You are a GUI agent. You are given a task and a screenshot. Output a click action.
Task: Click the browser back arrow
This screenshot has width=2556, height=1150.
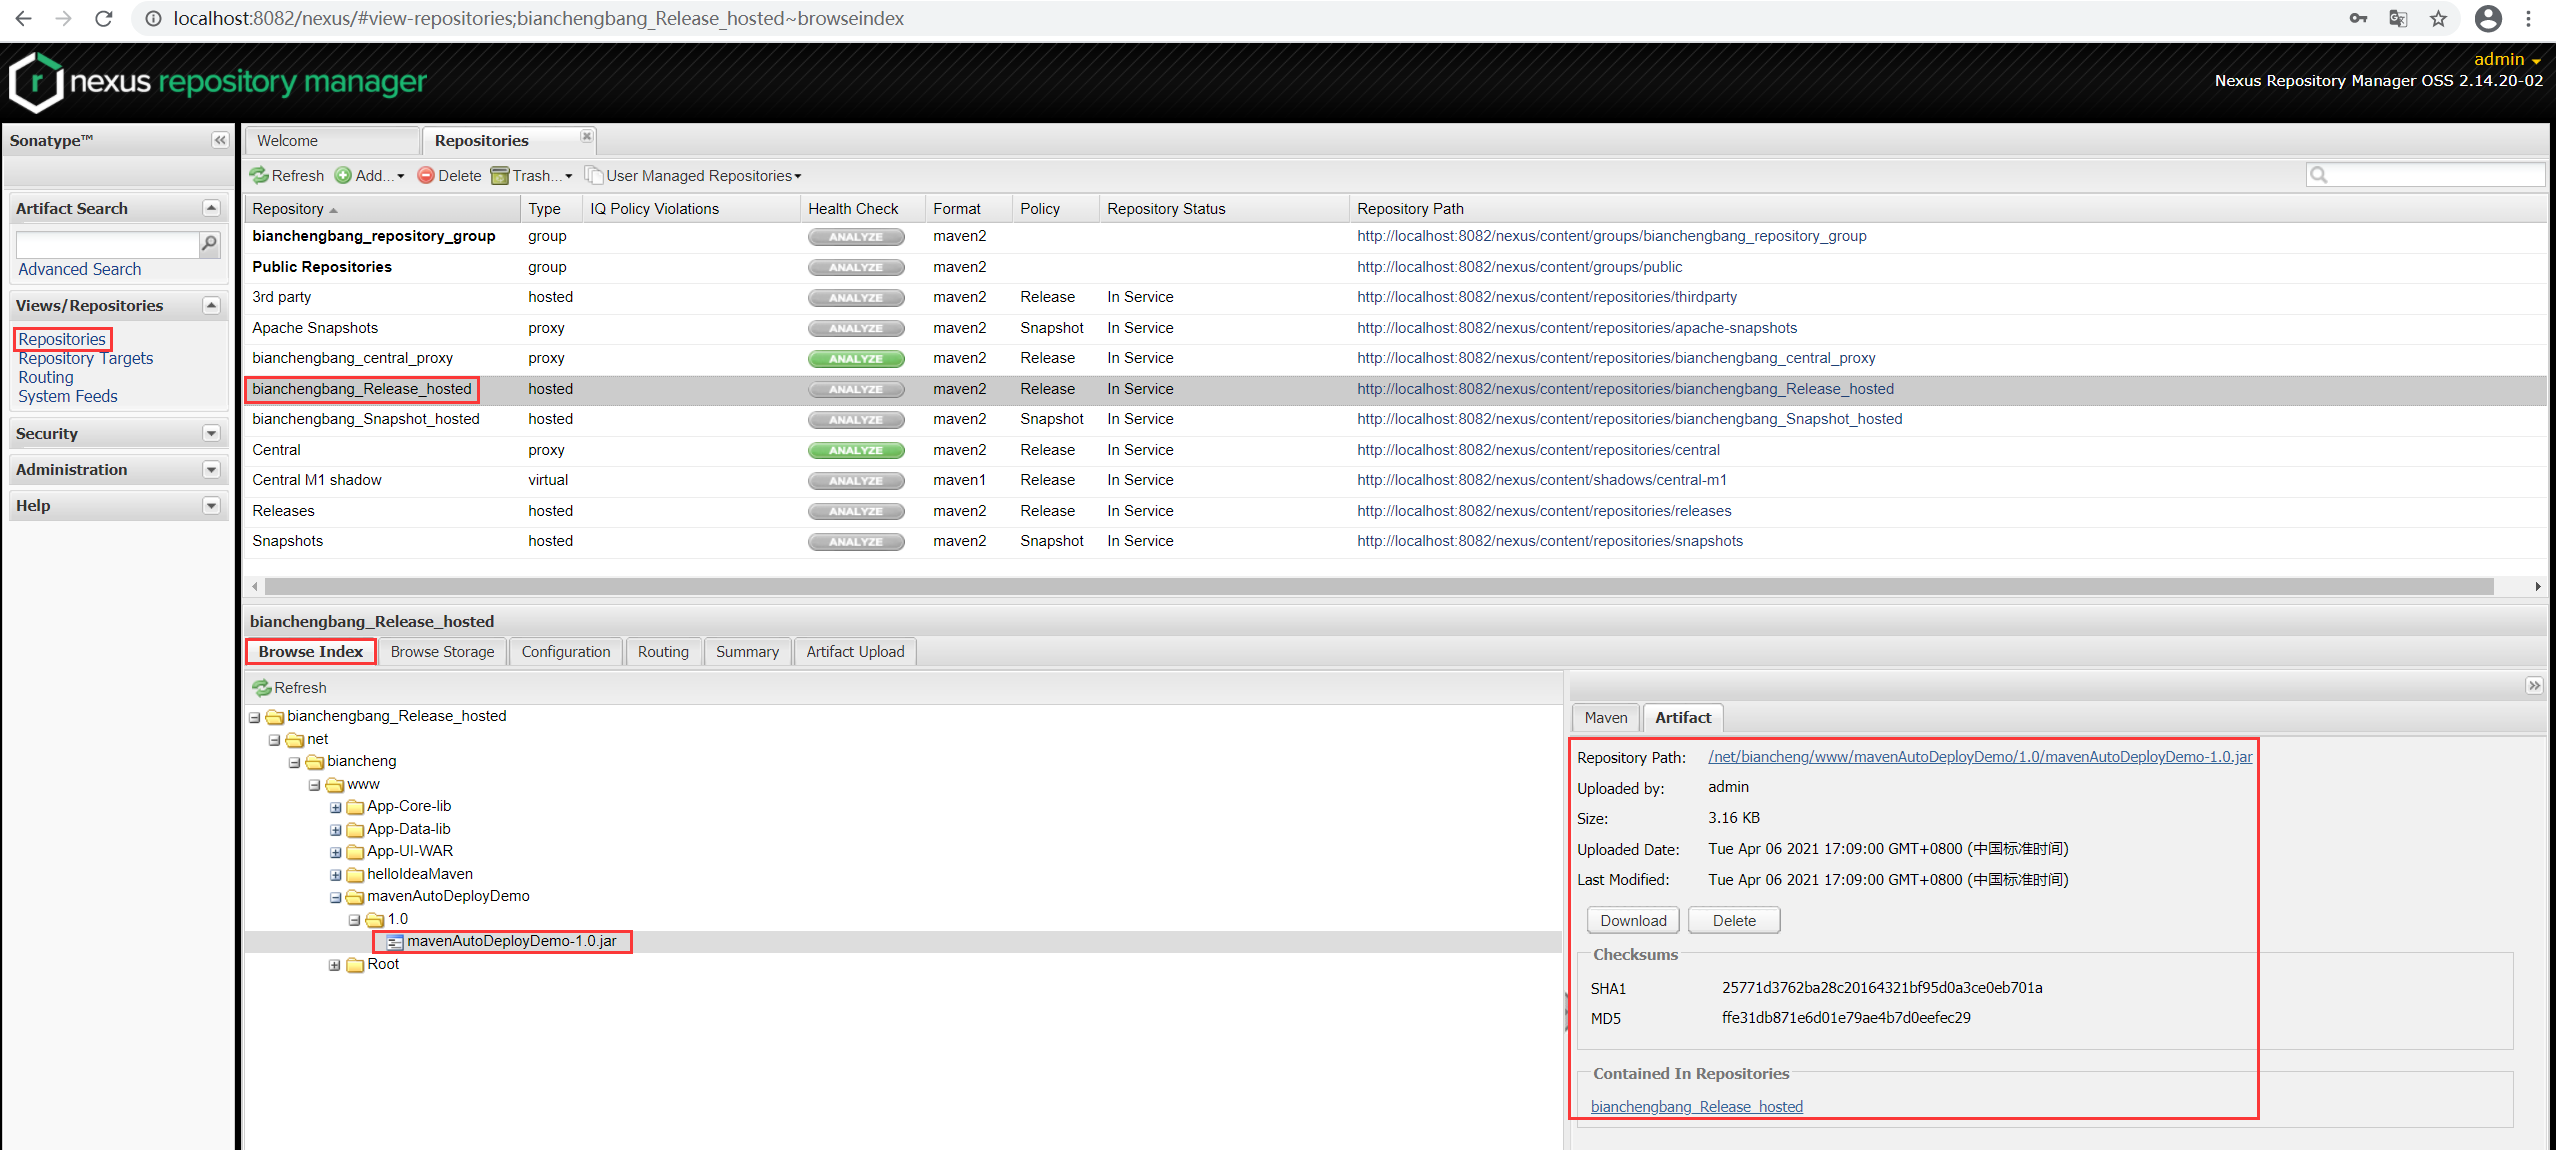click(23, 18)
